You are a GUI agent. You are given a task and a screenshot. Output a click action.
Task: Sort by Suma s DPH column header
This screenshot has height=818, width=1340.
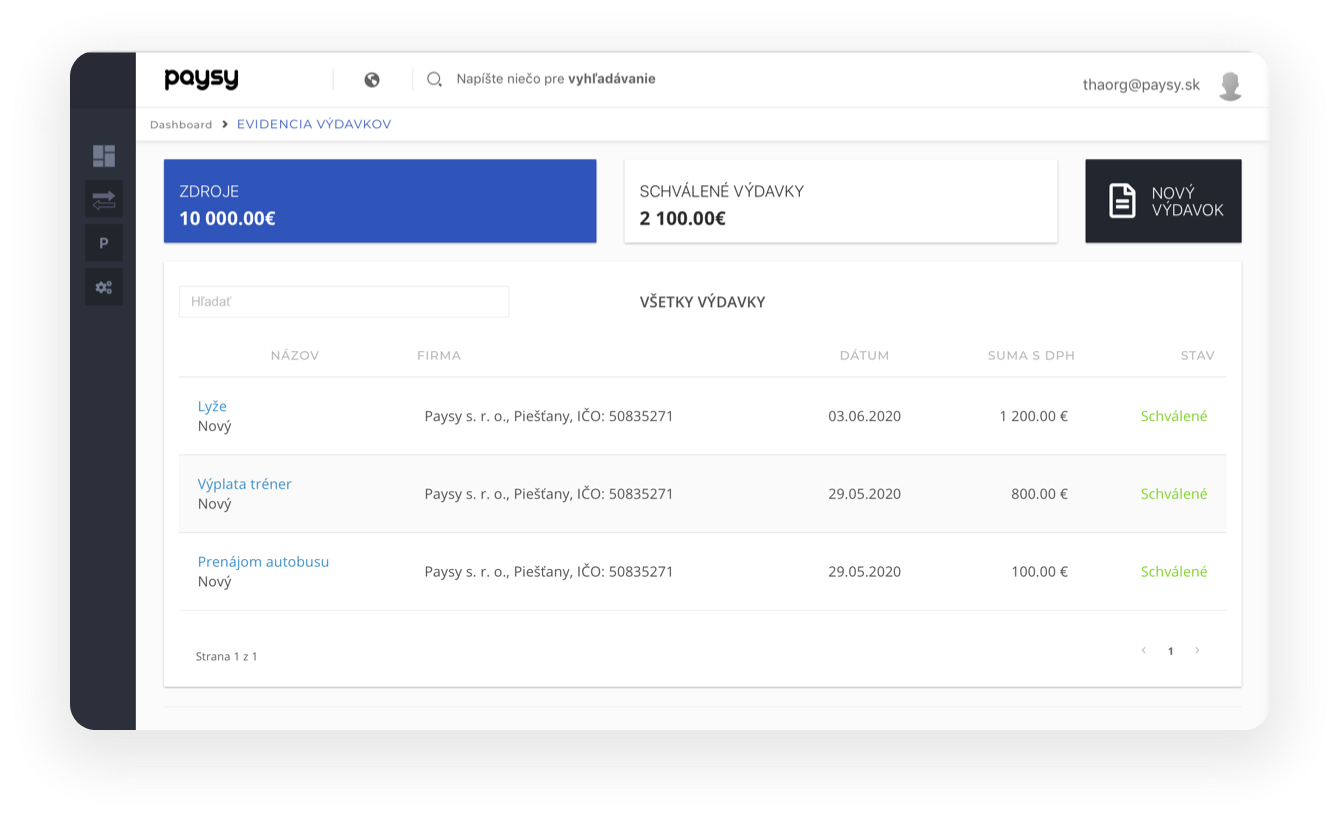[x=1031, y=355]
